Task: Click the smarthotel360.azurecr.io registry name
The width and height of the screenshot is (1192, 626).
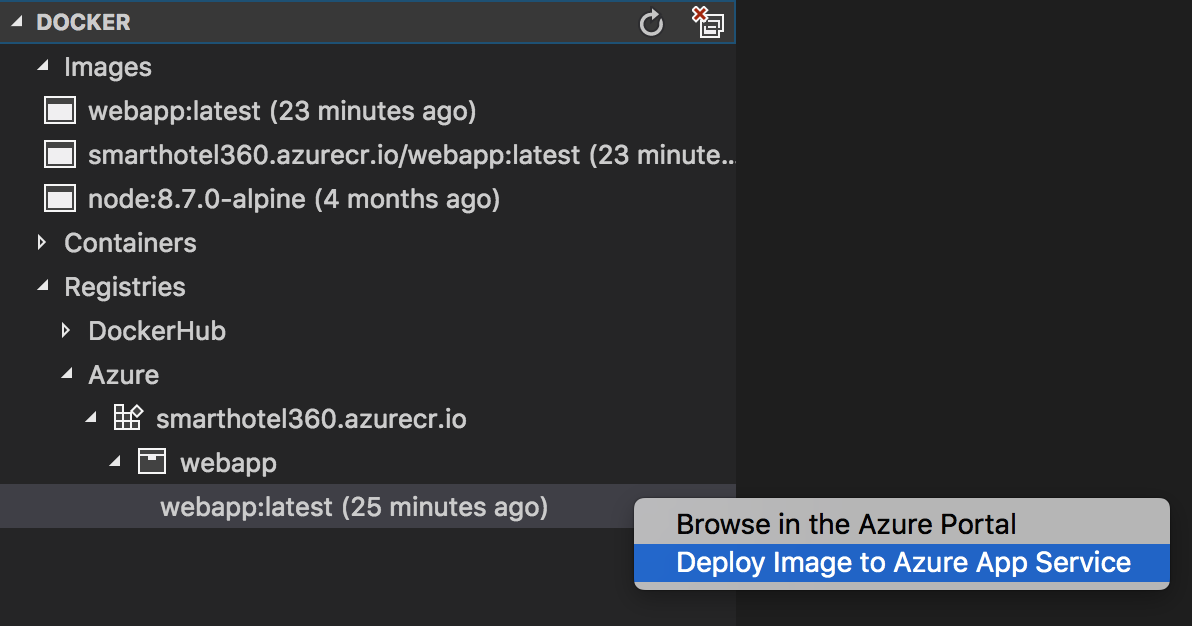Action: coord(311,419)
